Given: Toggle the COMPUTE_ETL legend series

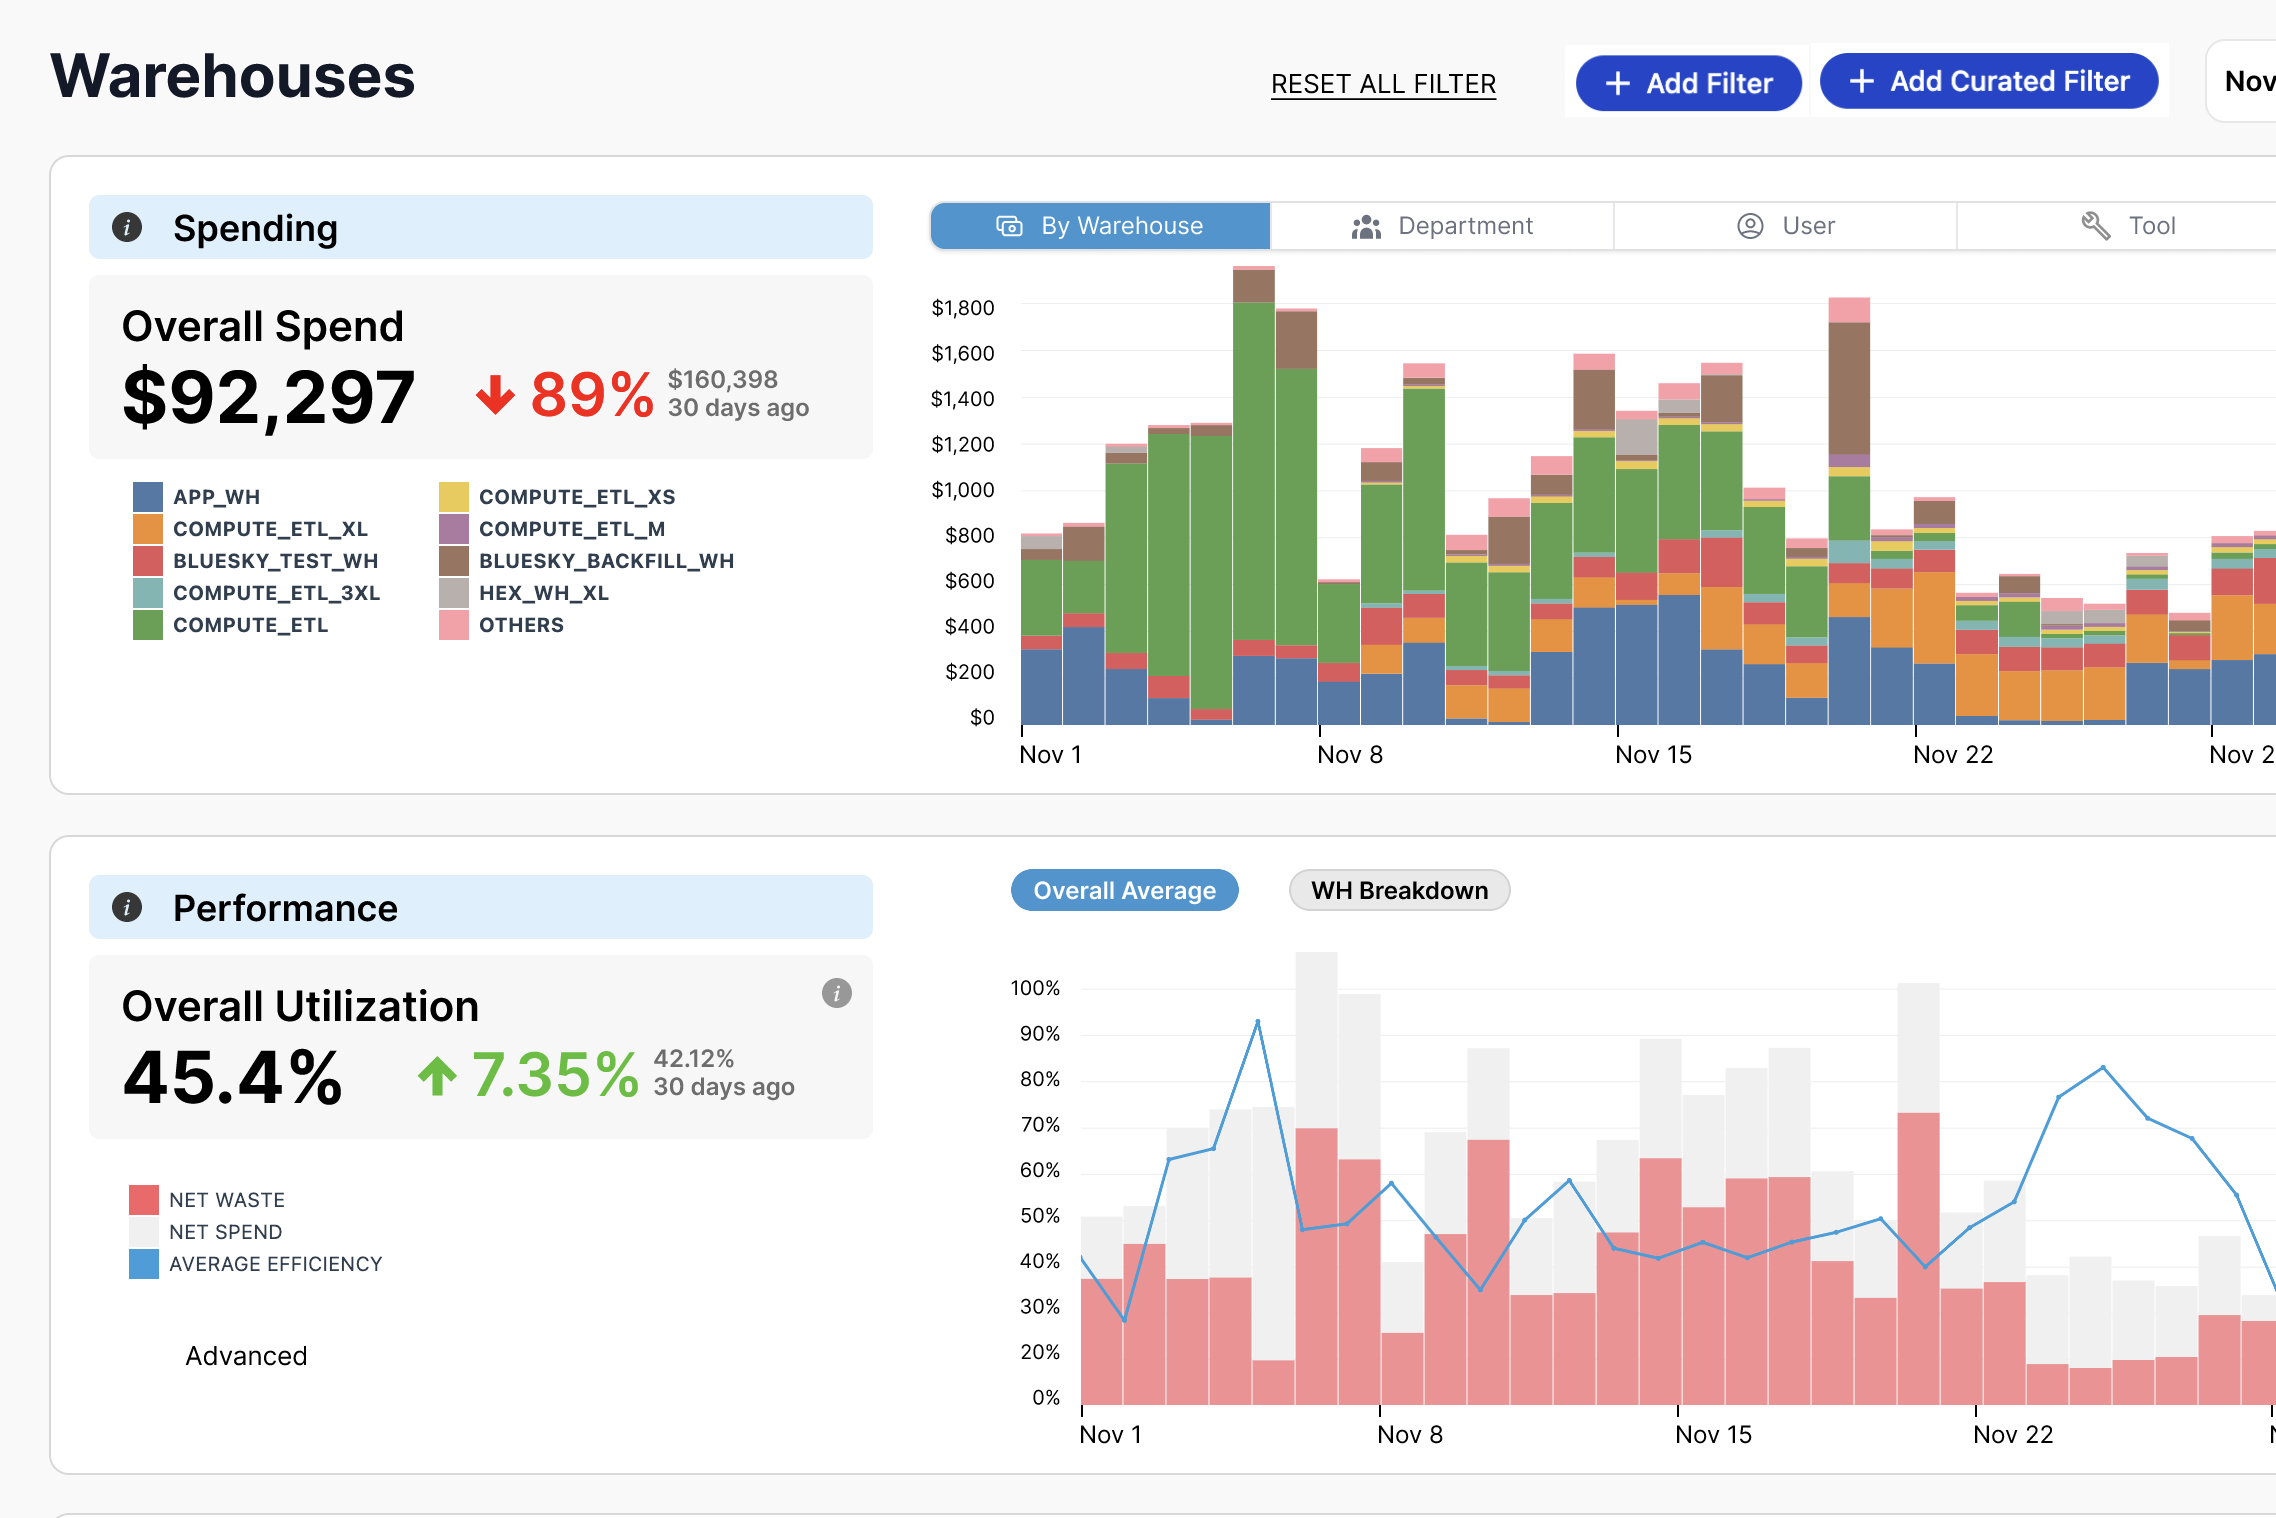Looking at the screenshot, I should (250, 625).
